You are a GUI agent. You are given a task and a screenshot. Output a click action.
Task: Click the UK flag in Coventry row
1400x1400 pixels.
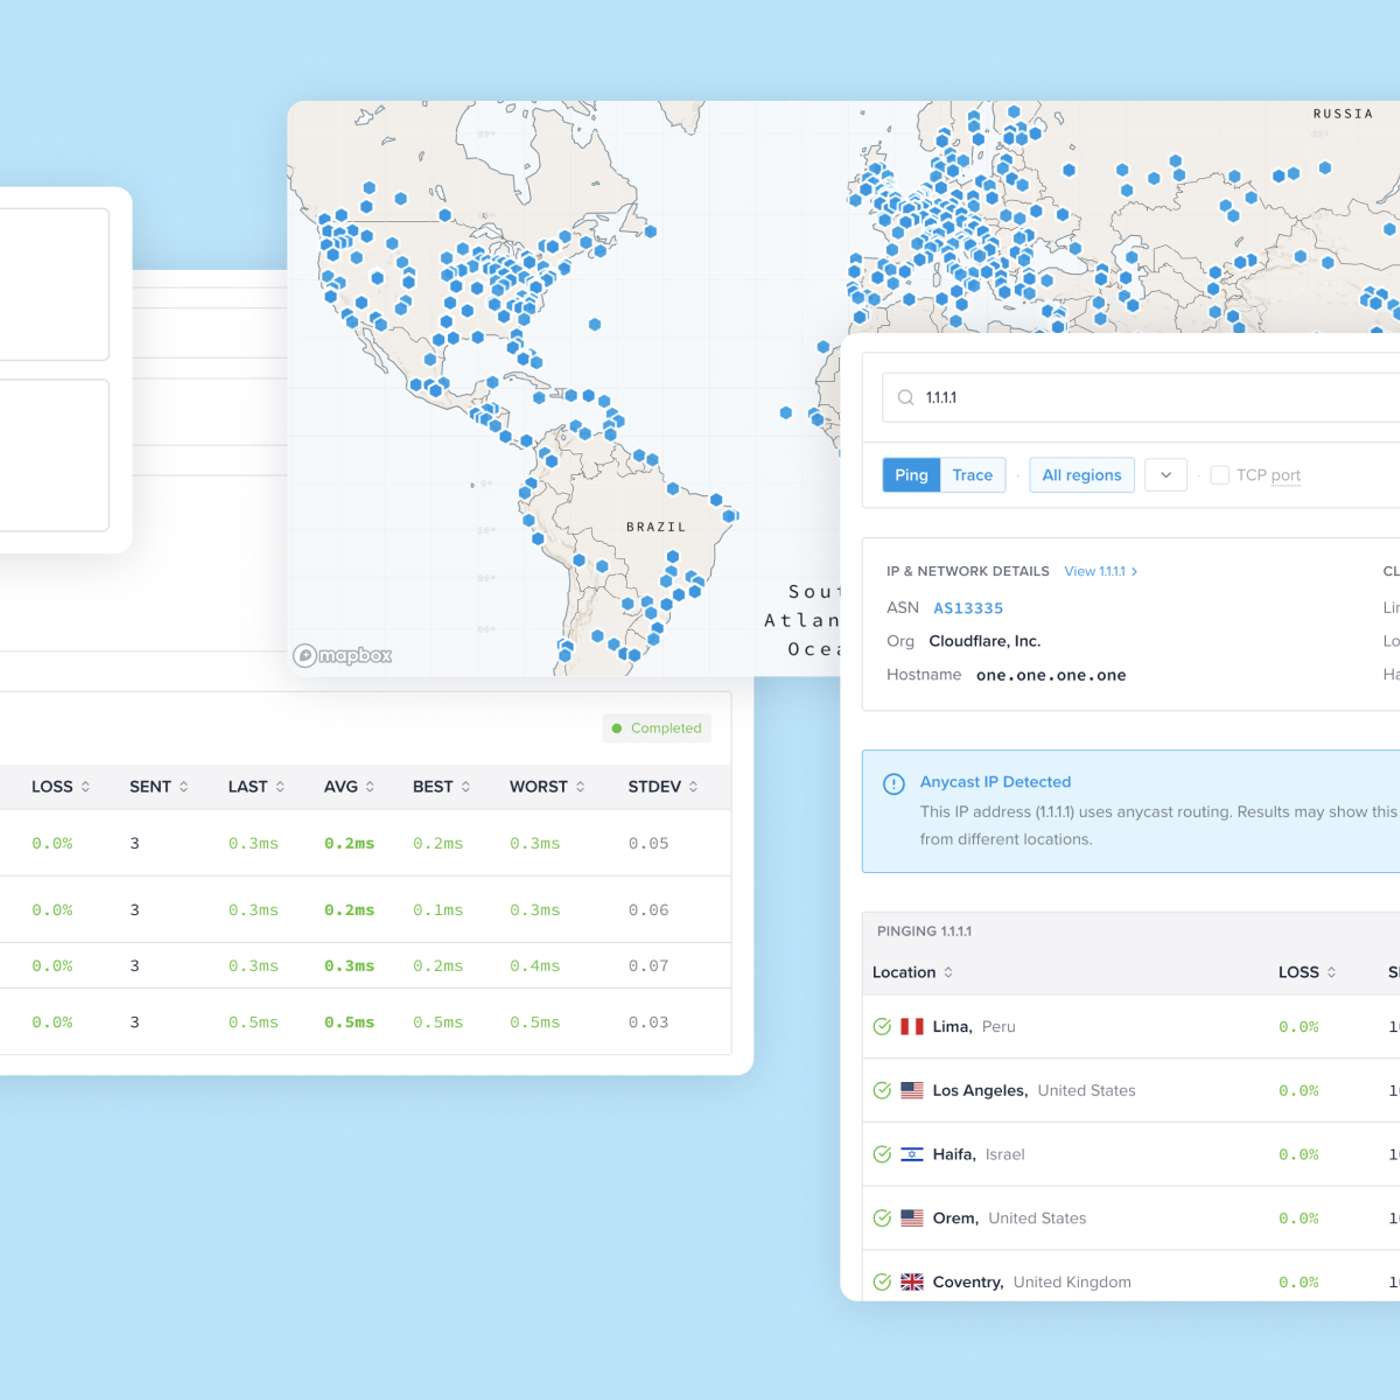pos(912,1283)
